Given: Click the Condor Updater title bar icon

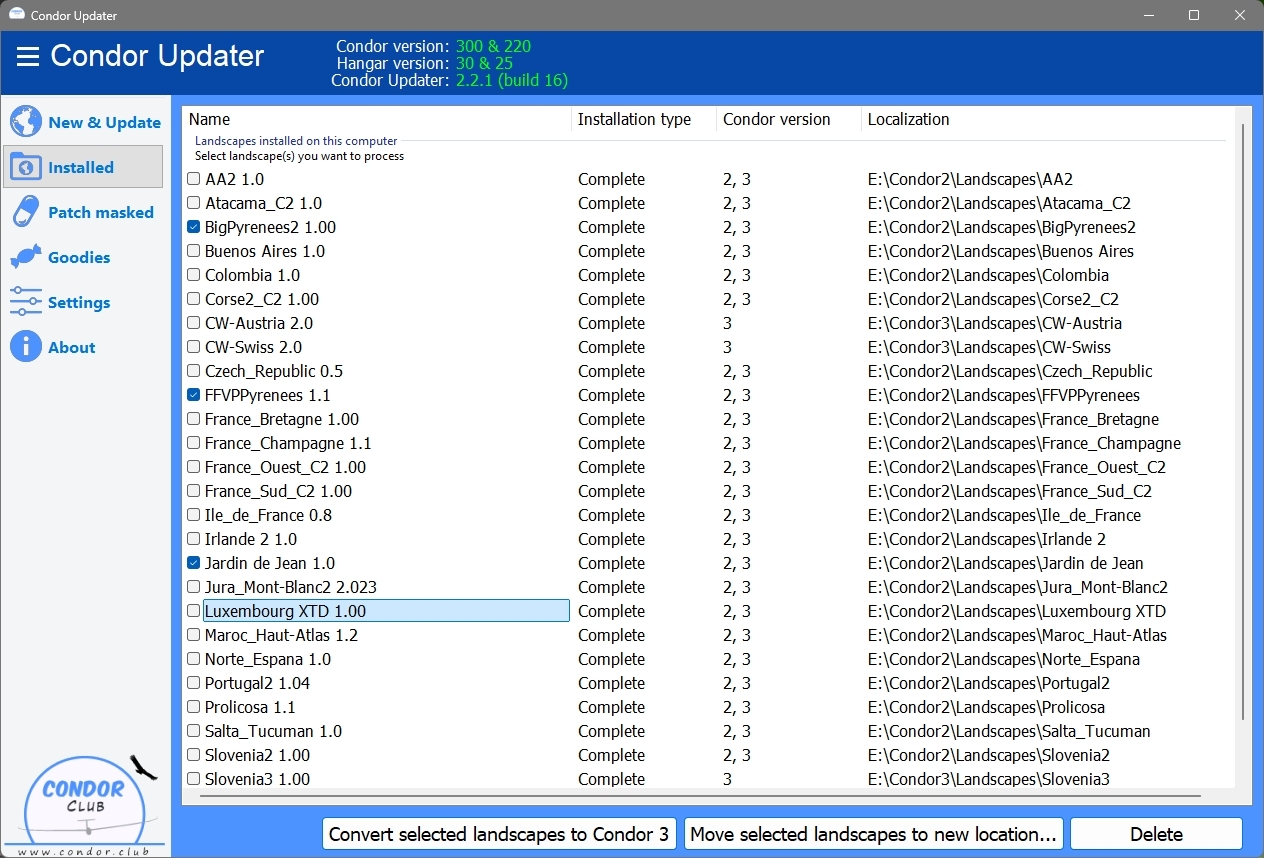Looking at the screenshot, I should click(x=17, y=15).
